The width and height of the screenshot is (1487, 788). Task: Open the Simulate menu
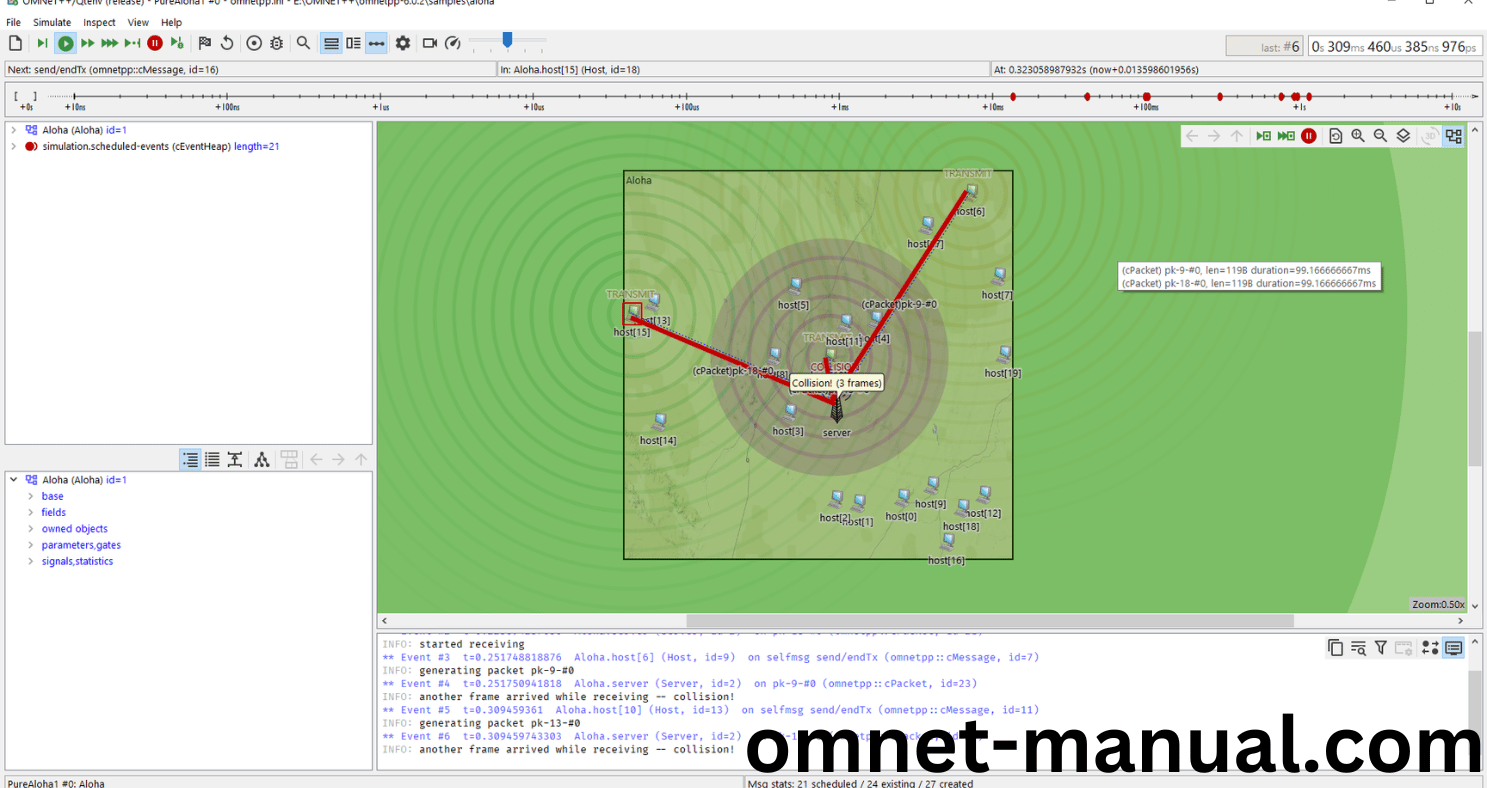coord(52,22)
